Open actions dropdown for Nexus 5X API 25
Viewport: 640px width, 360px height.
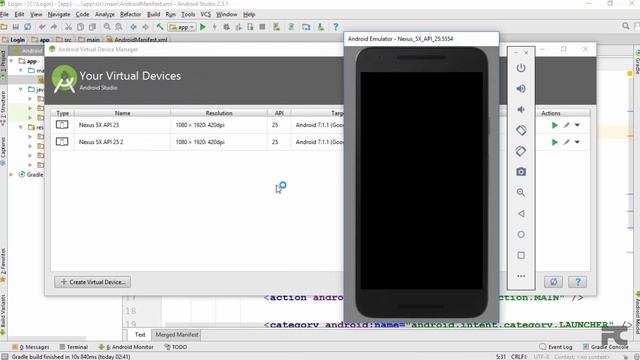(x=577, y=125)
